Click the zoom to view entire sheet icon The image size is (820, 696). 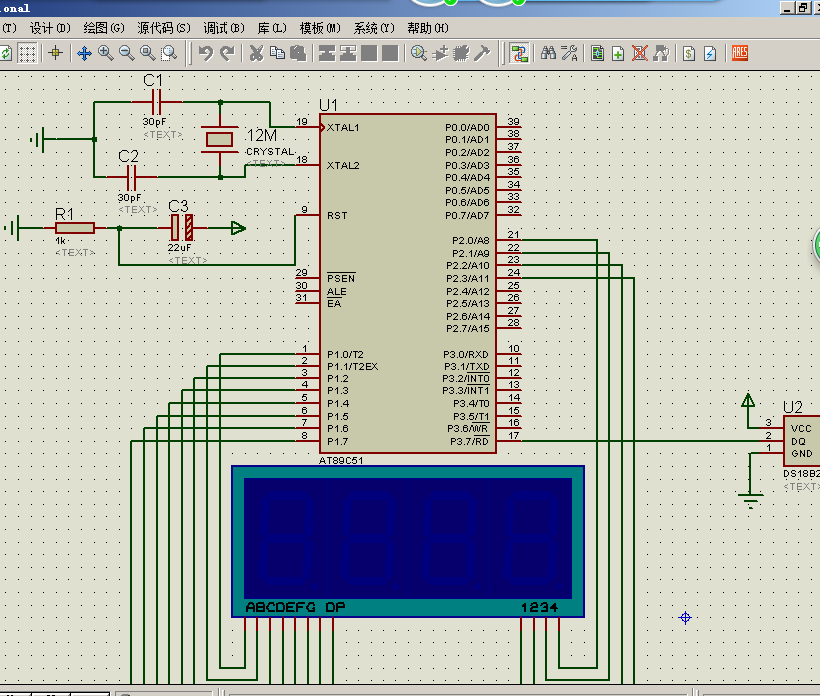coord(148,53)
